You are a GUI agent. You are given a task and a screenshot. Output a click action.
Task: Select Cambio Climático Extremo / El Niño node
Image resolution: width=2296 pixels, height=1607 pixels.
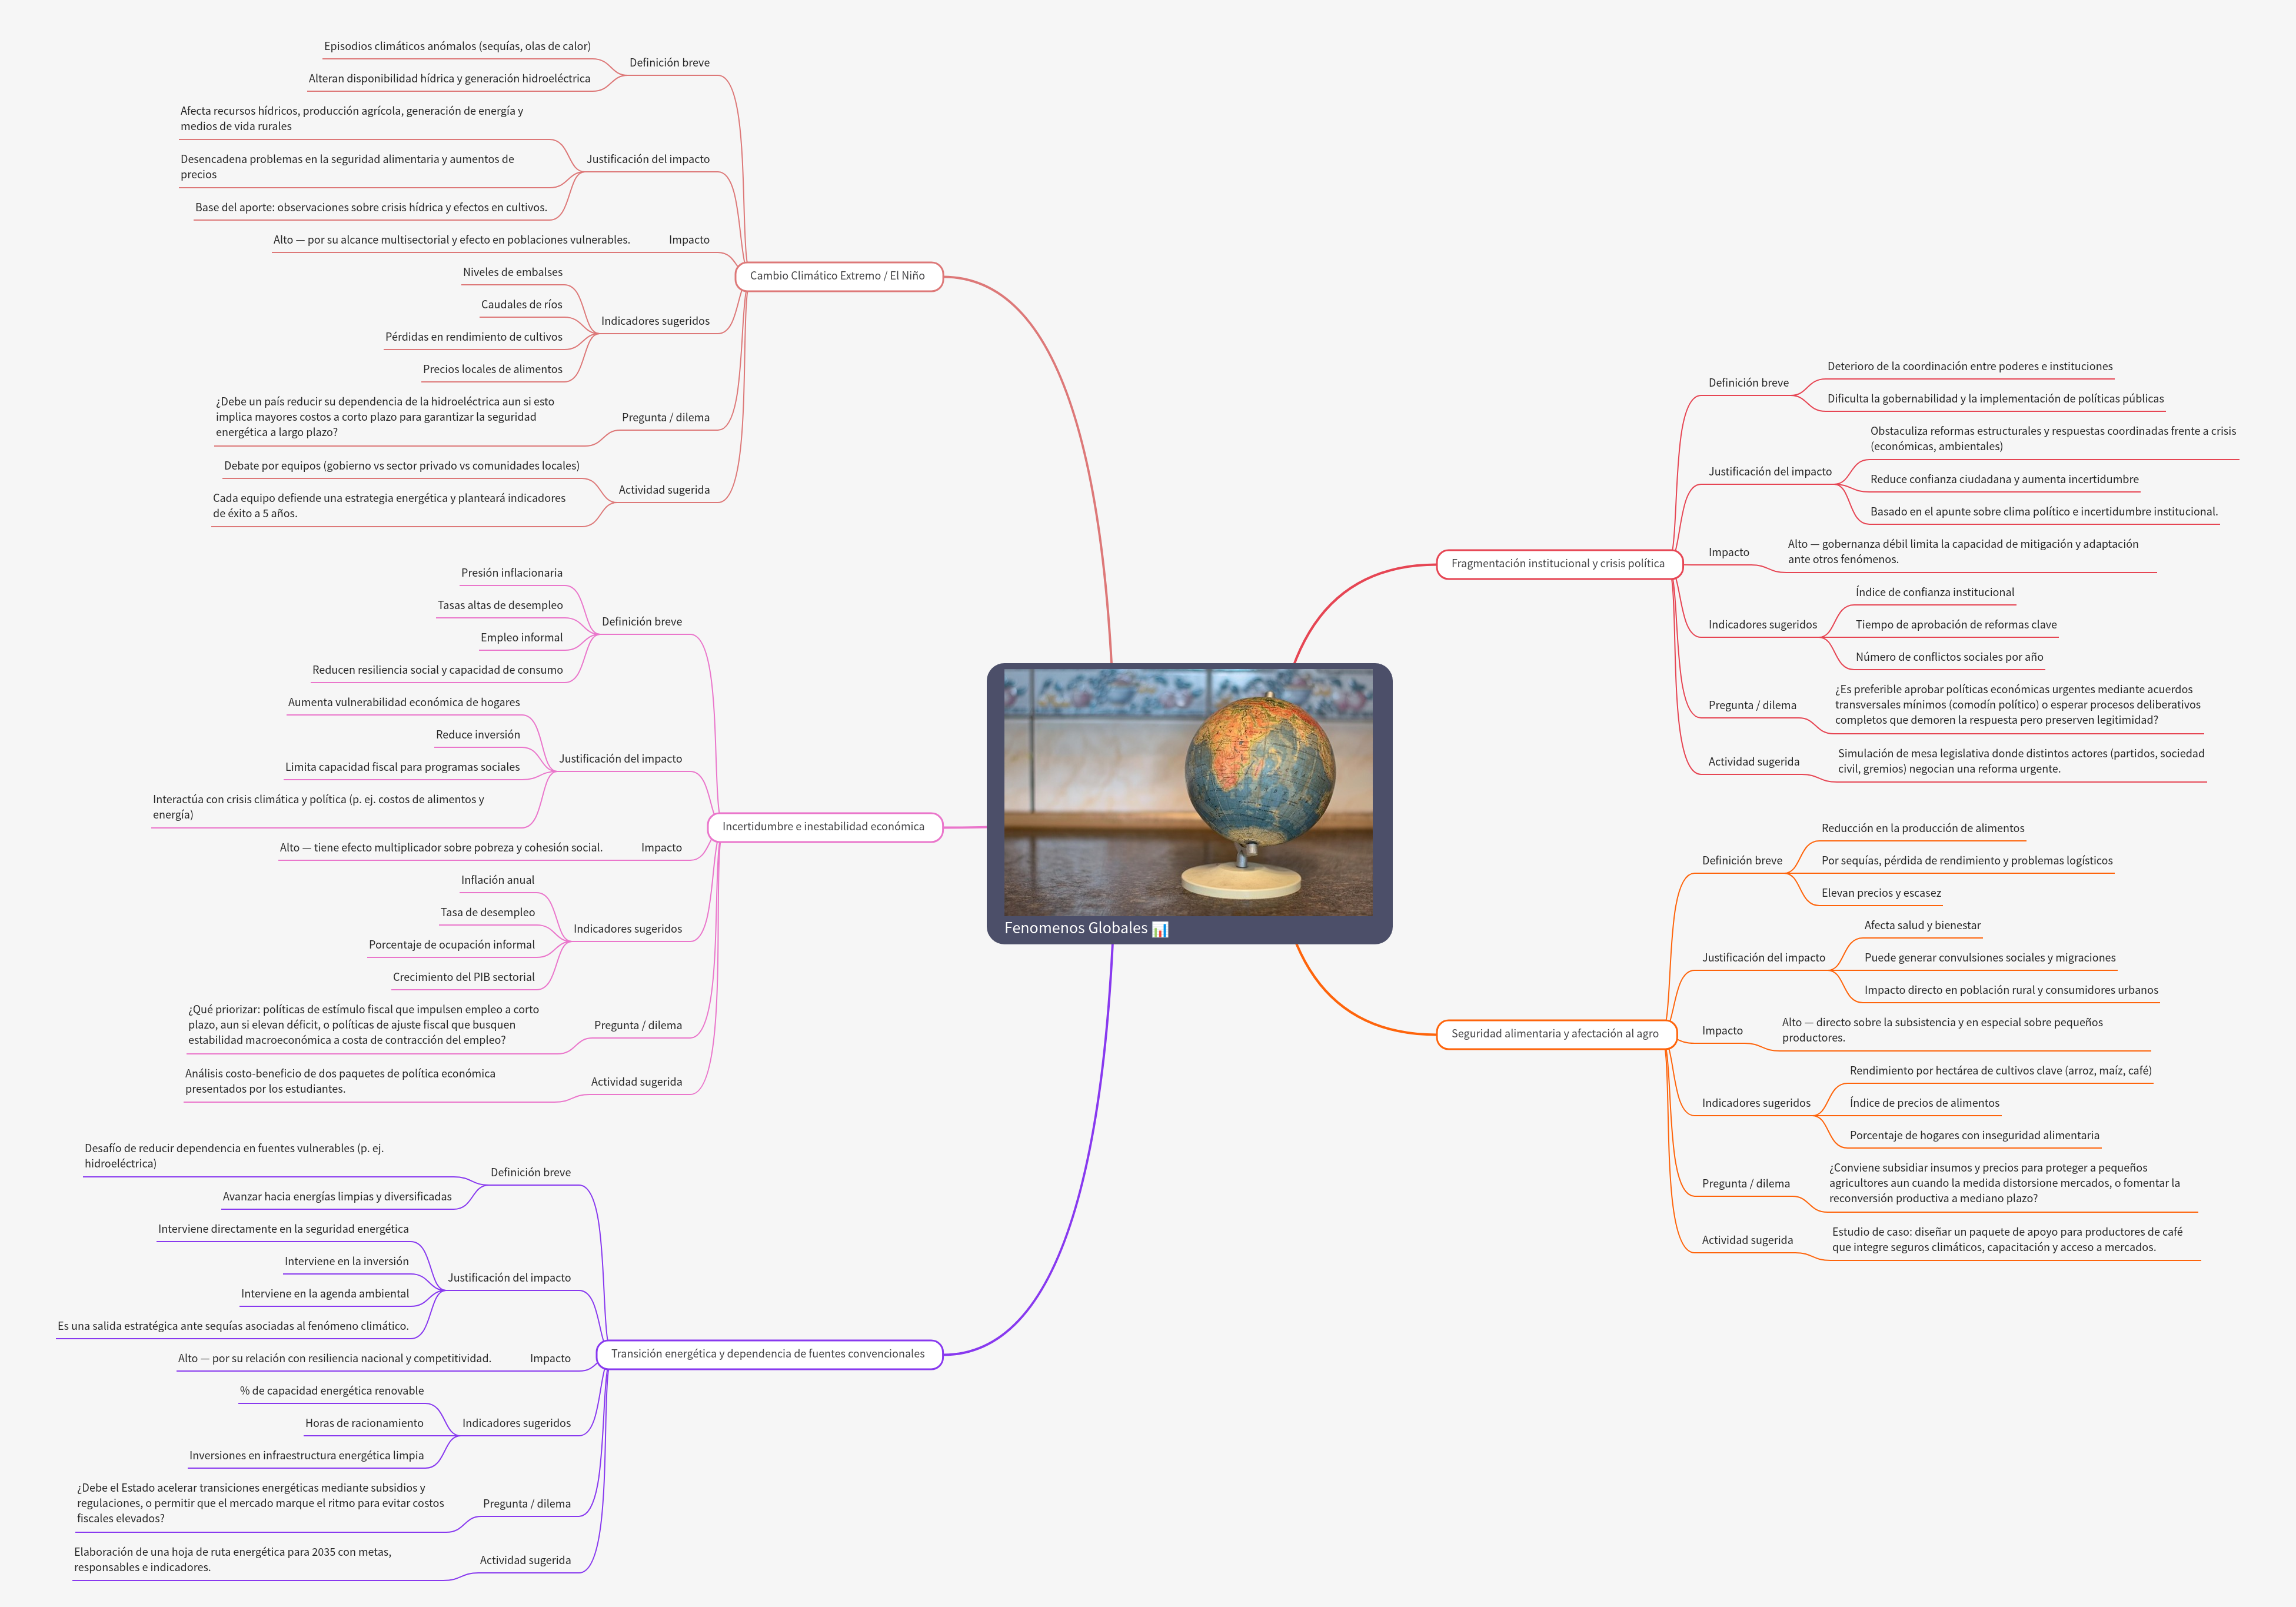tap(838, 276)
